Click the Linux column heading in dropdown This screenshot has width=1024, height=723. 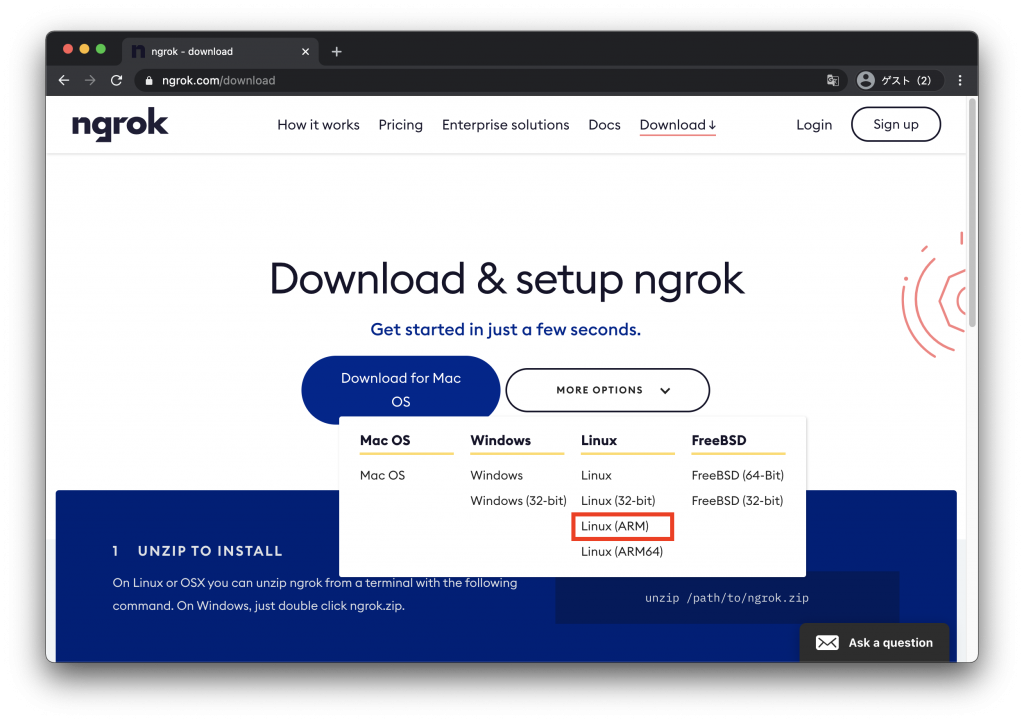pyautogui.click(x=599, y=440)
